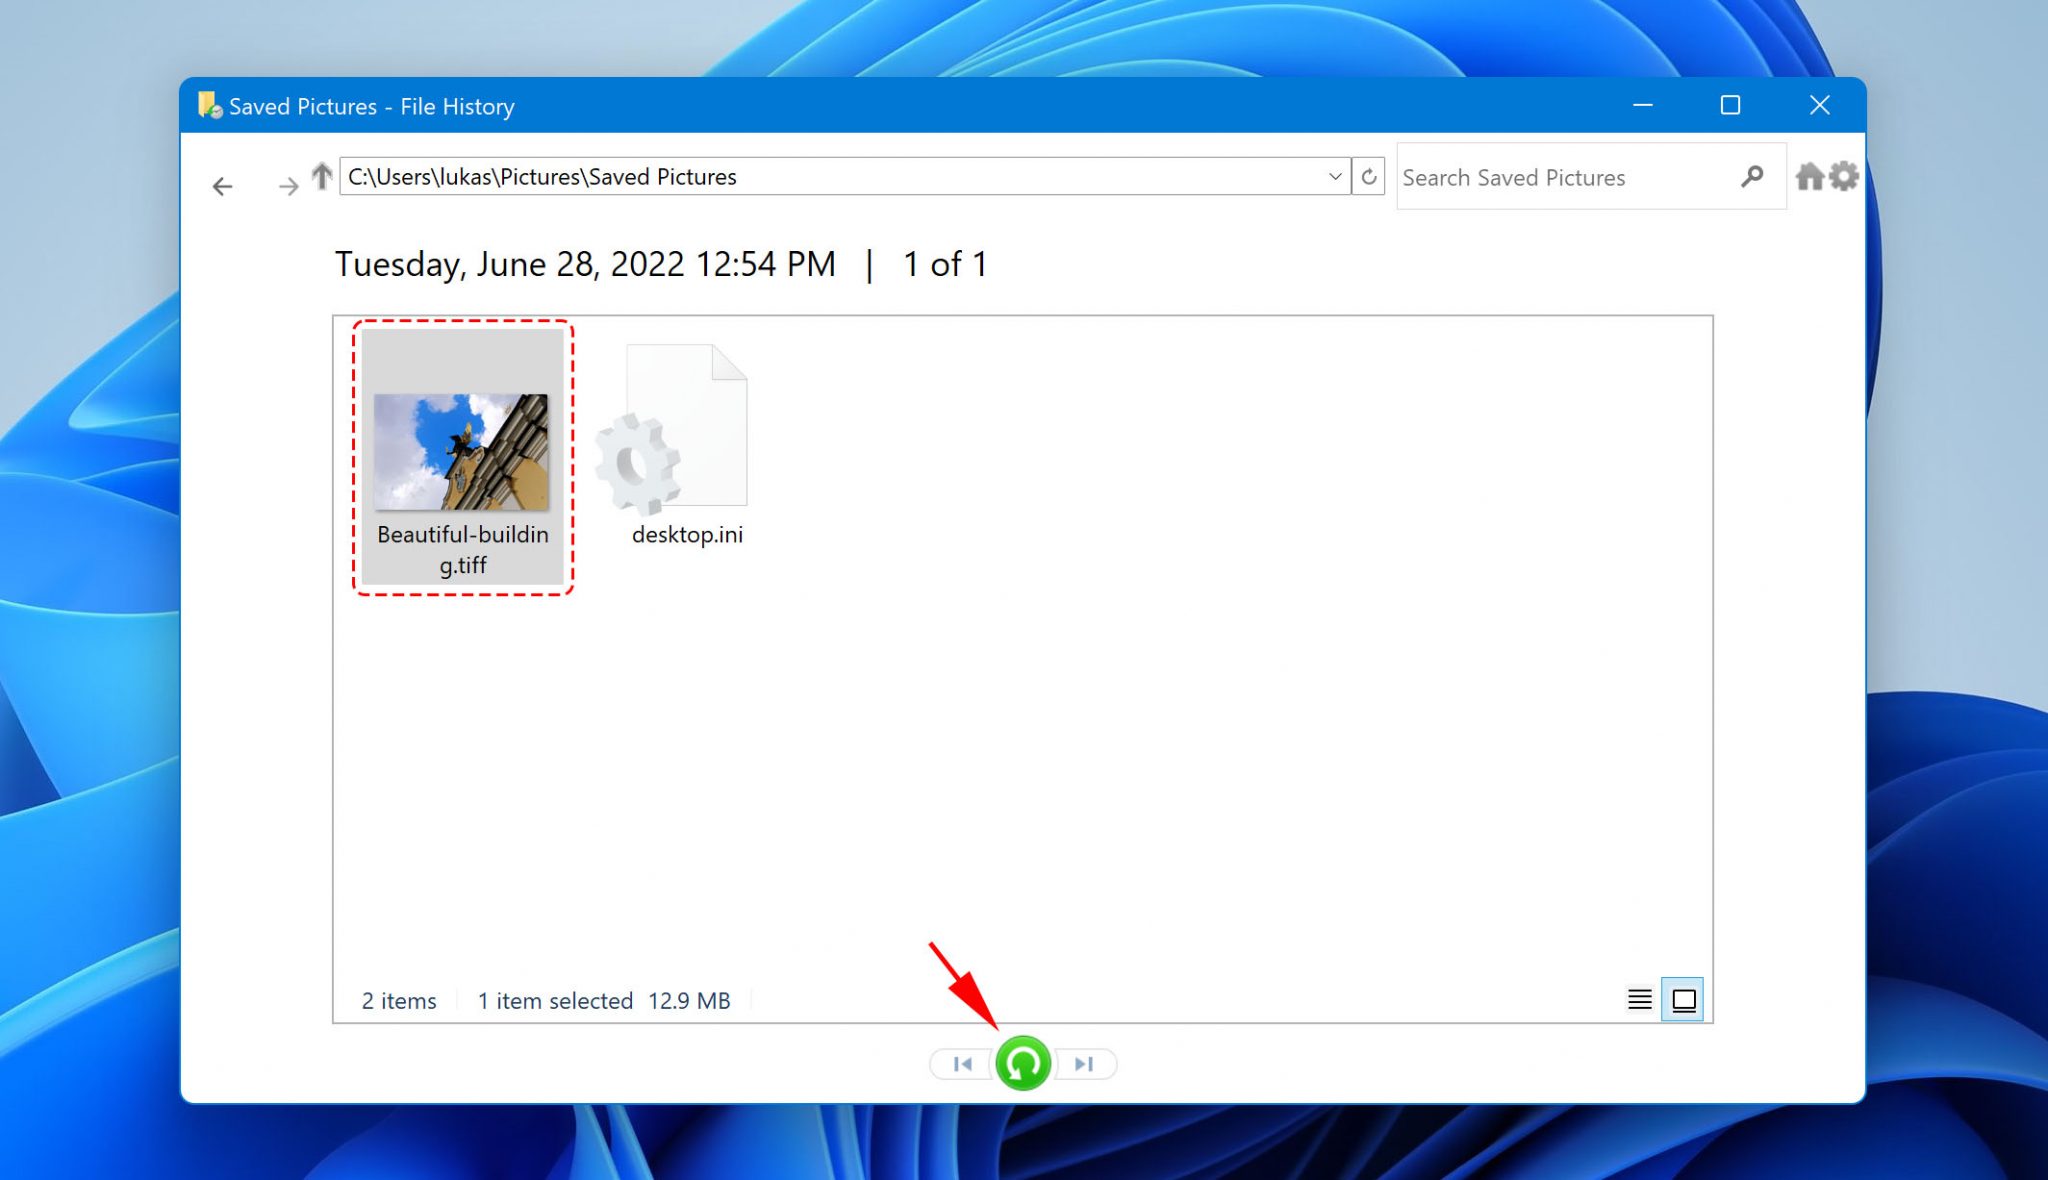The width and height of the screenshot is (2048, 1180).
Task: Click the Search magnifier icon
Action: (x=1754, y=176)
